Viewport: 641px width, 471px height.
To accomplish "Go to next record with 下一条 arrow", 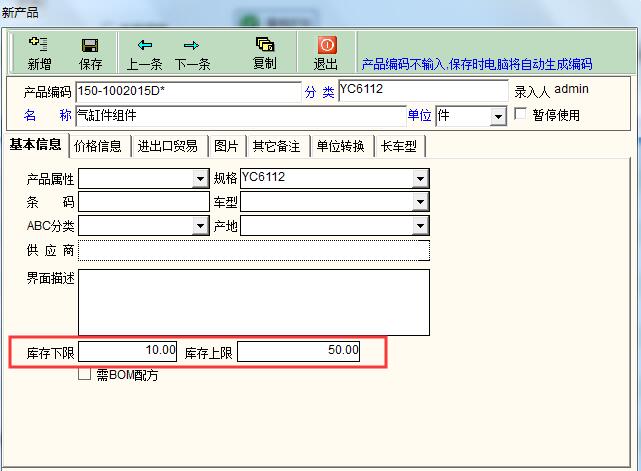I will click(x=191, y=45).
